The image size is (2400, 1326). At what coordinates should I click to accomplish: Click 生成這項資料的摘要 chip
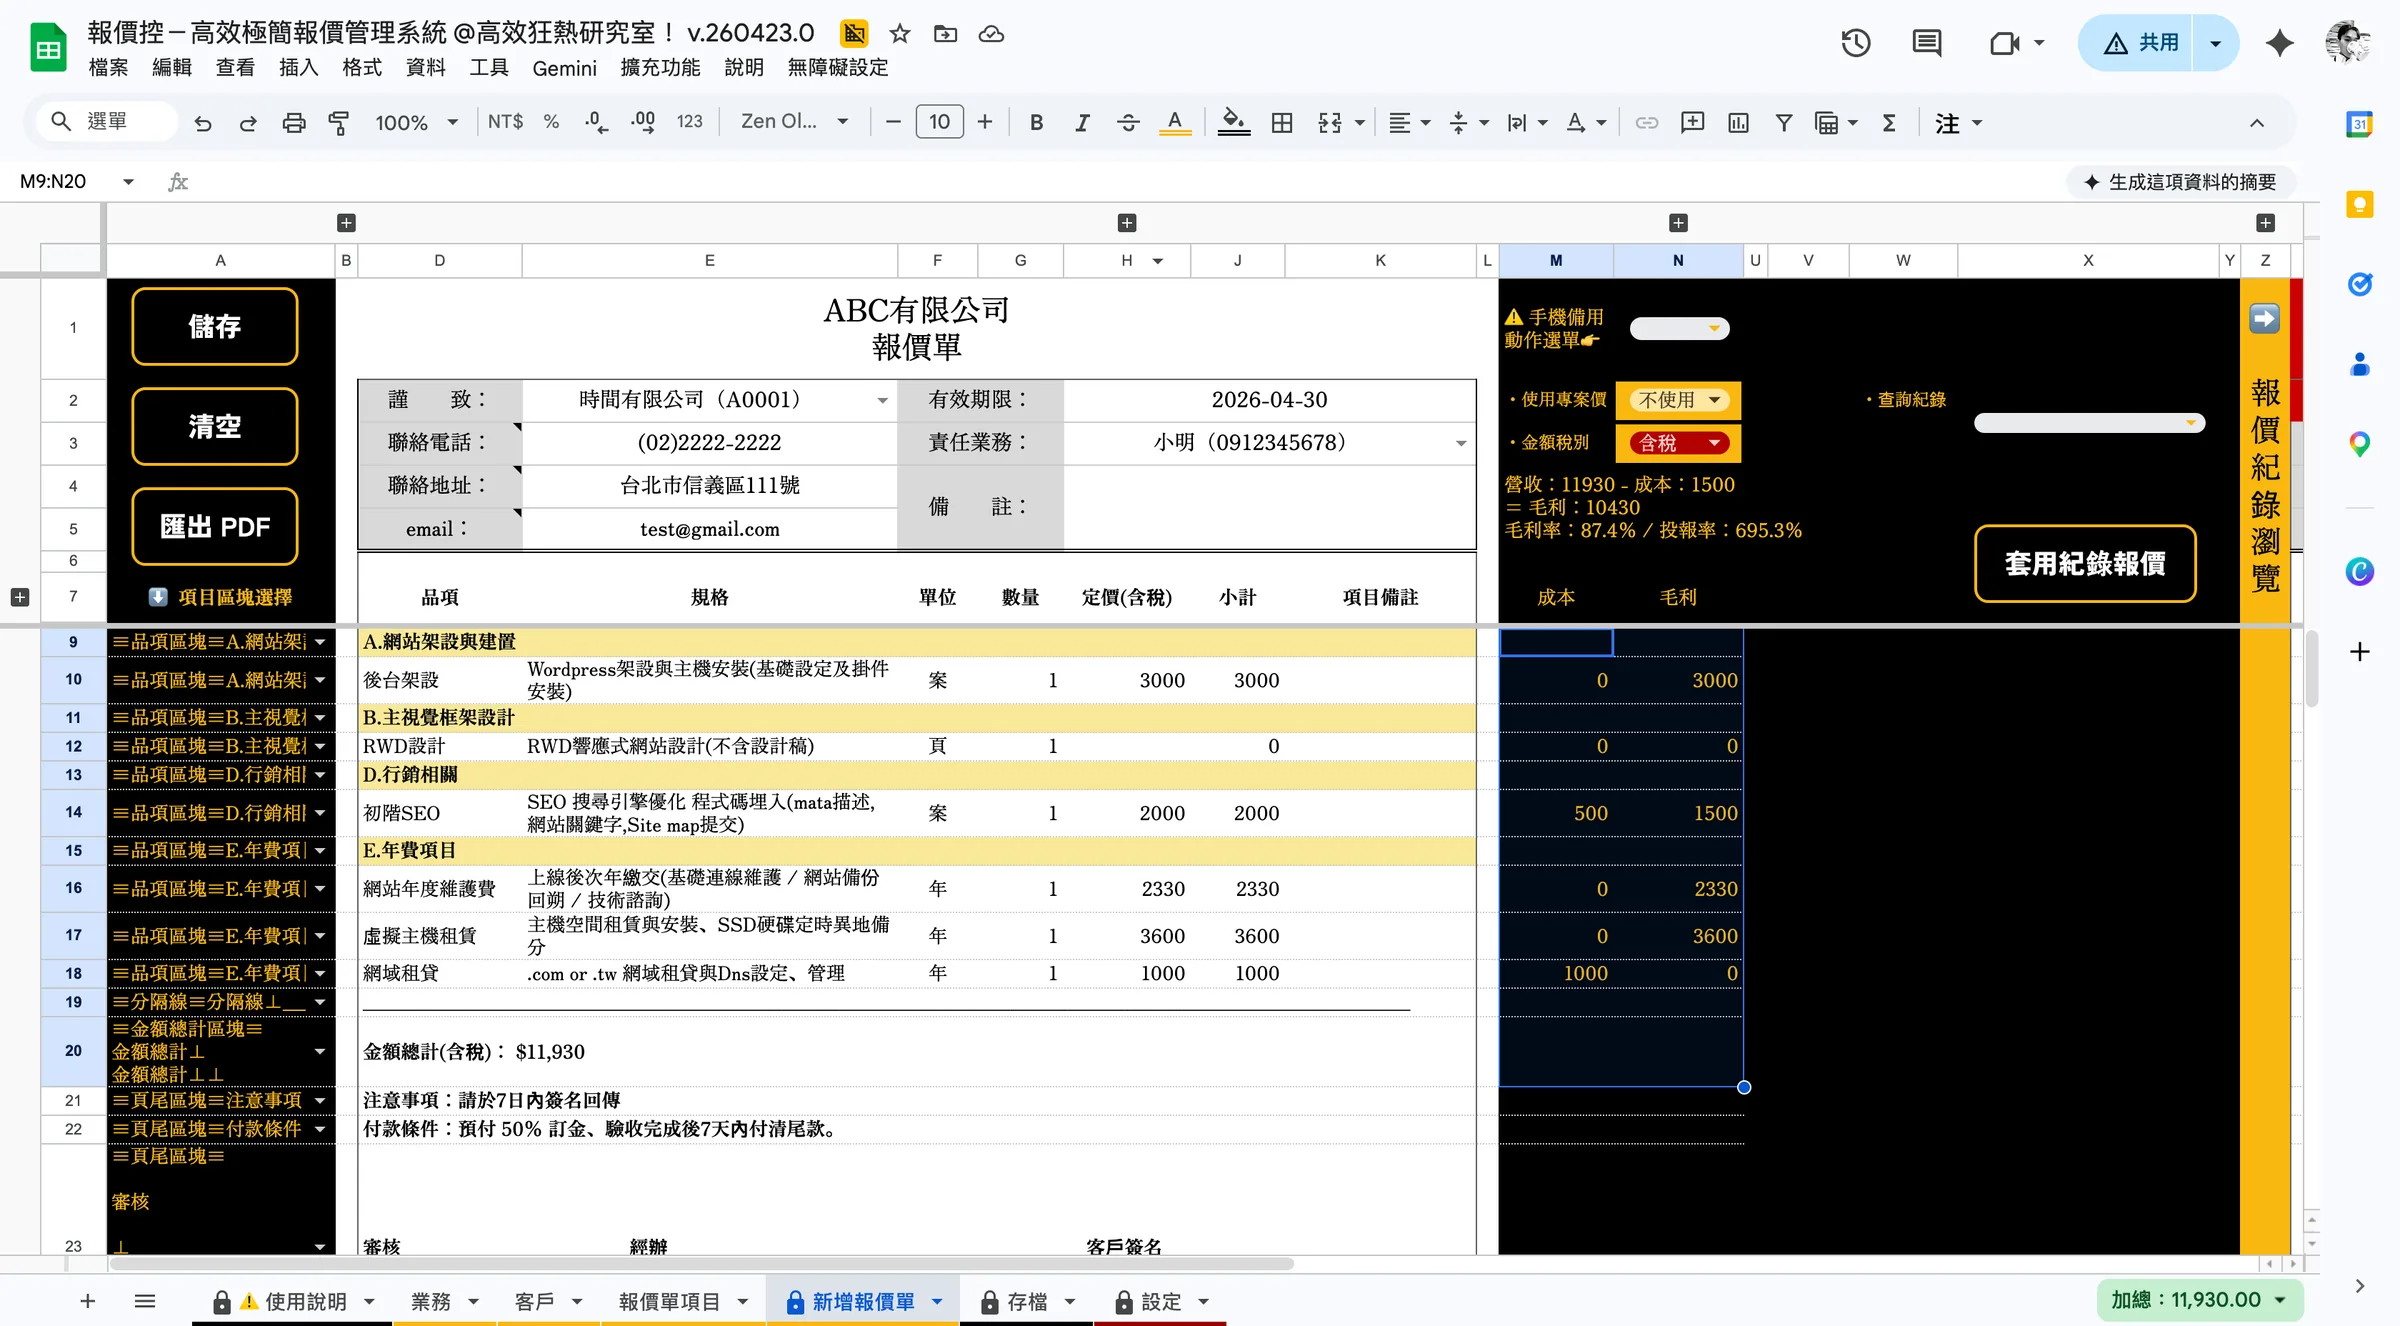[x=2180, y=182]
